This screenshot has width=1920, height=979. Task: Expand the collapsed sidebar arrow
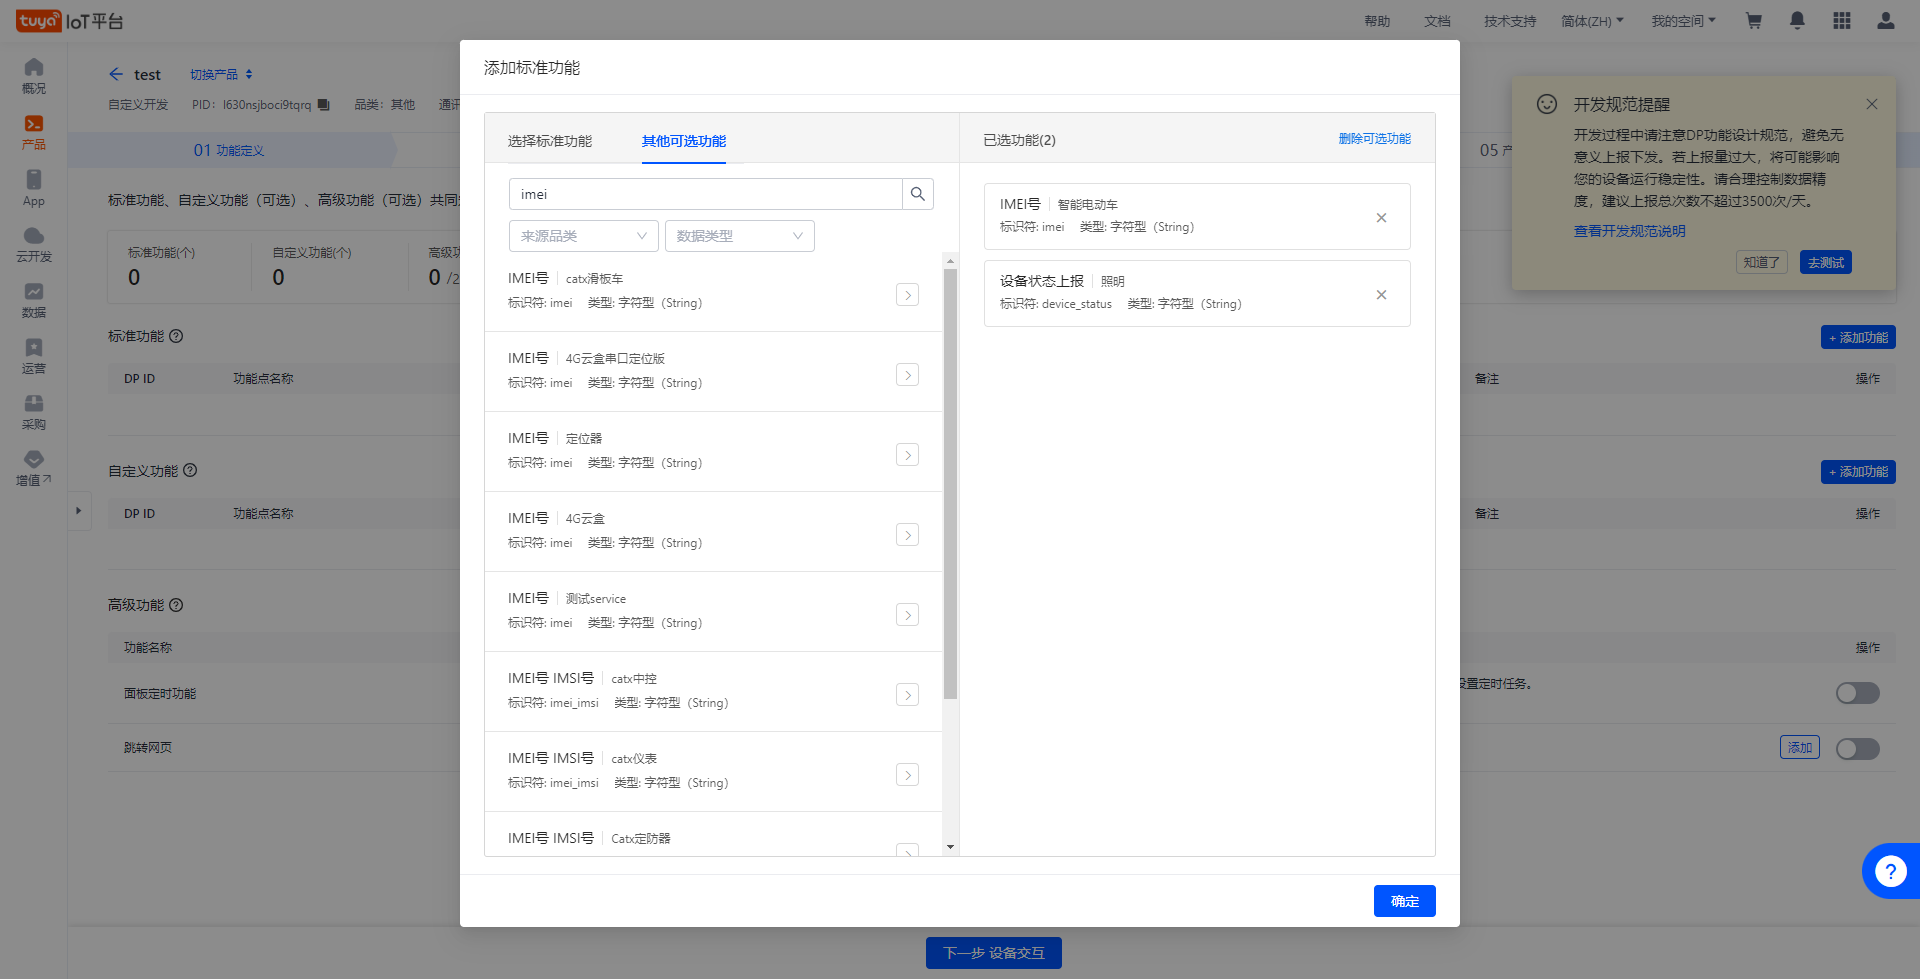tap(79, 510)
